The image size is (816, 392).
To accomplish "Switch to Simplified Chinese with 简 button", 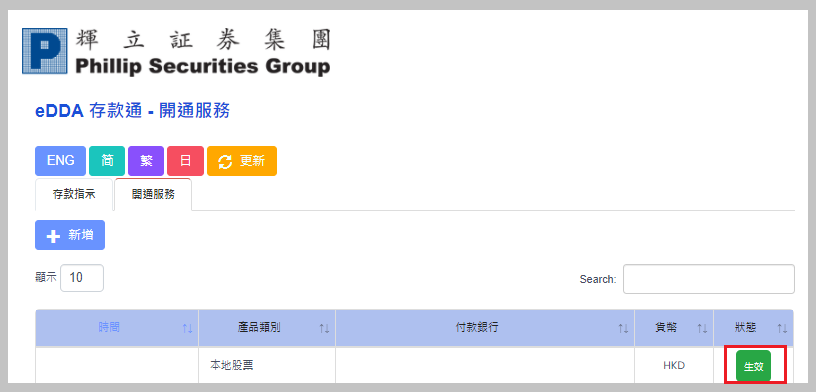I will coord(107,161).
